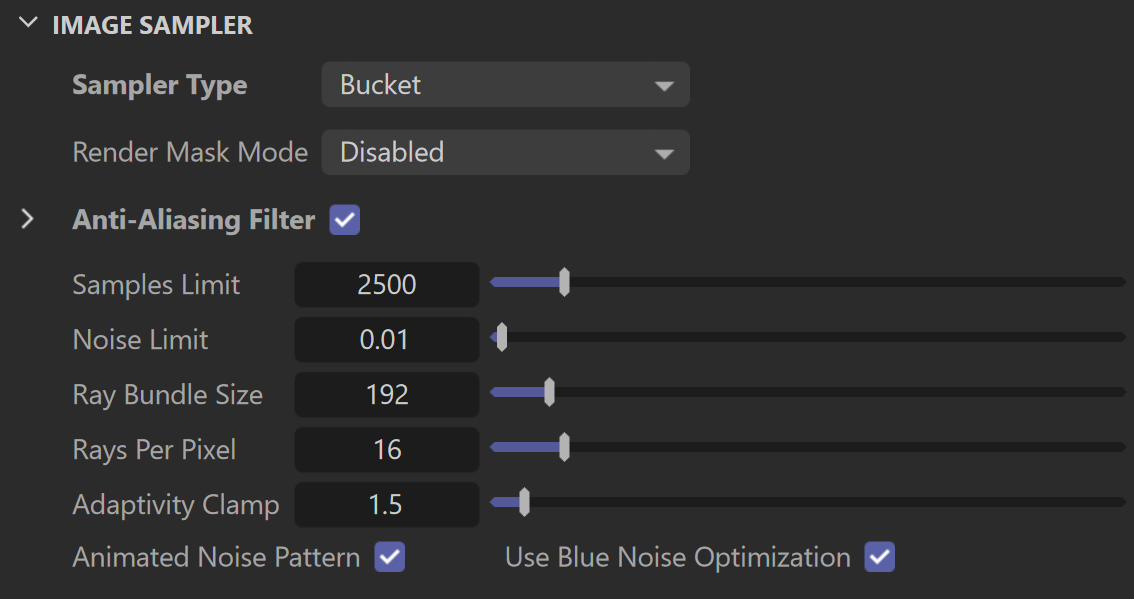1134x599 pixels.
Task: Click the Rays Per Pixel value field
Action: click(387, 449)
